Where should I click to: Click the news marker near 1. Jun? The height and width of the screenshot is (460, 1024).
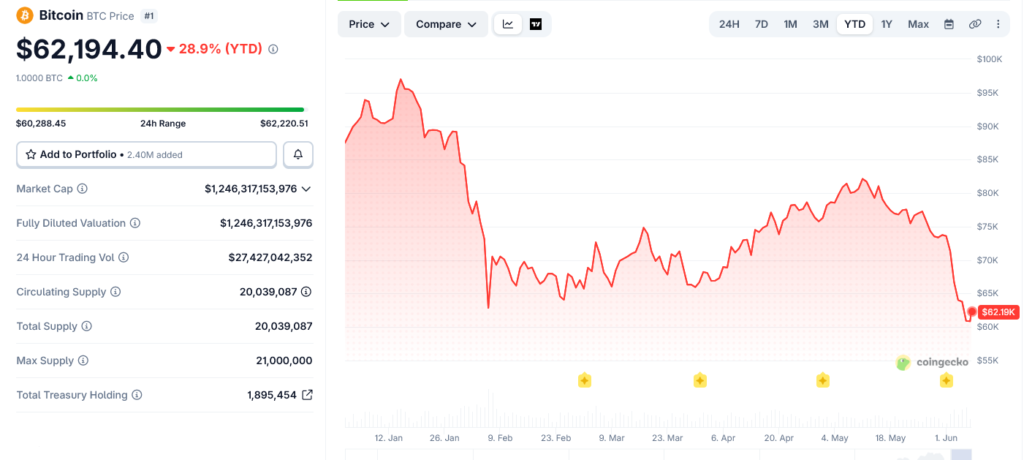coord(946,380)
